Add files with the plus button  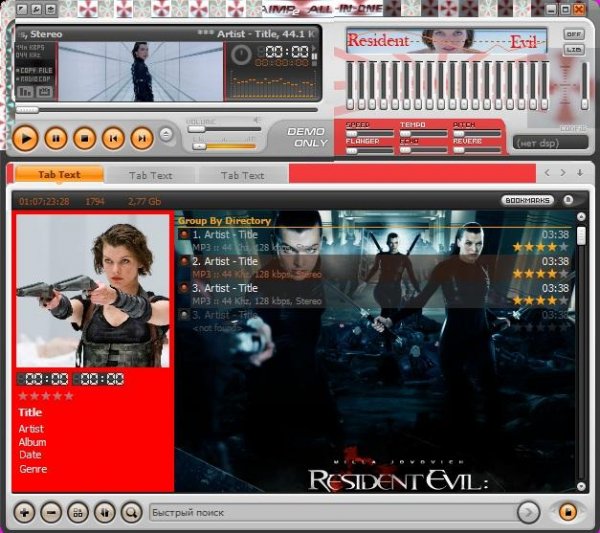pyautogui.click(x=24, y=512)
